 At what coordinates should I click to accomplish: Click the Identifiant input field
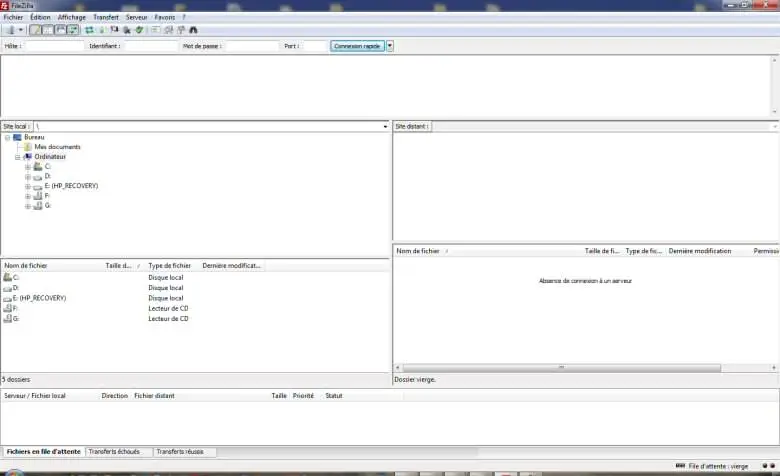[151, 46]
